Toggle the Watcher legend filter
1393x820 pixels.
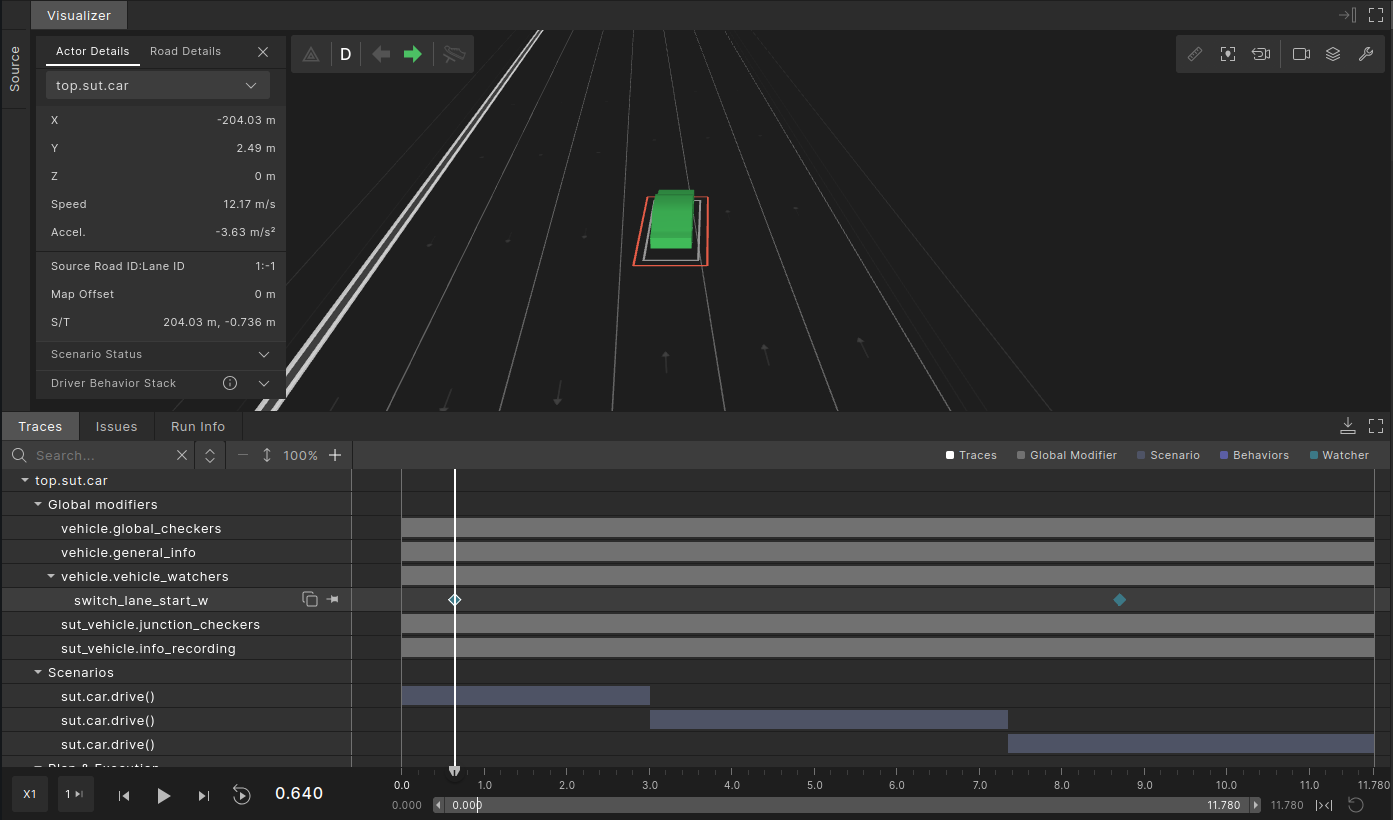pos(1338,455)
